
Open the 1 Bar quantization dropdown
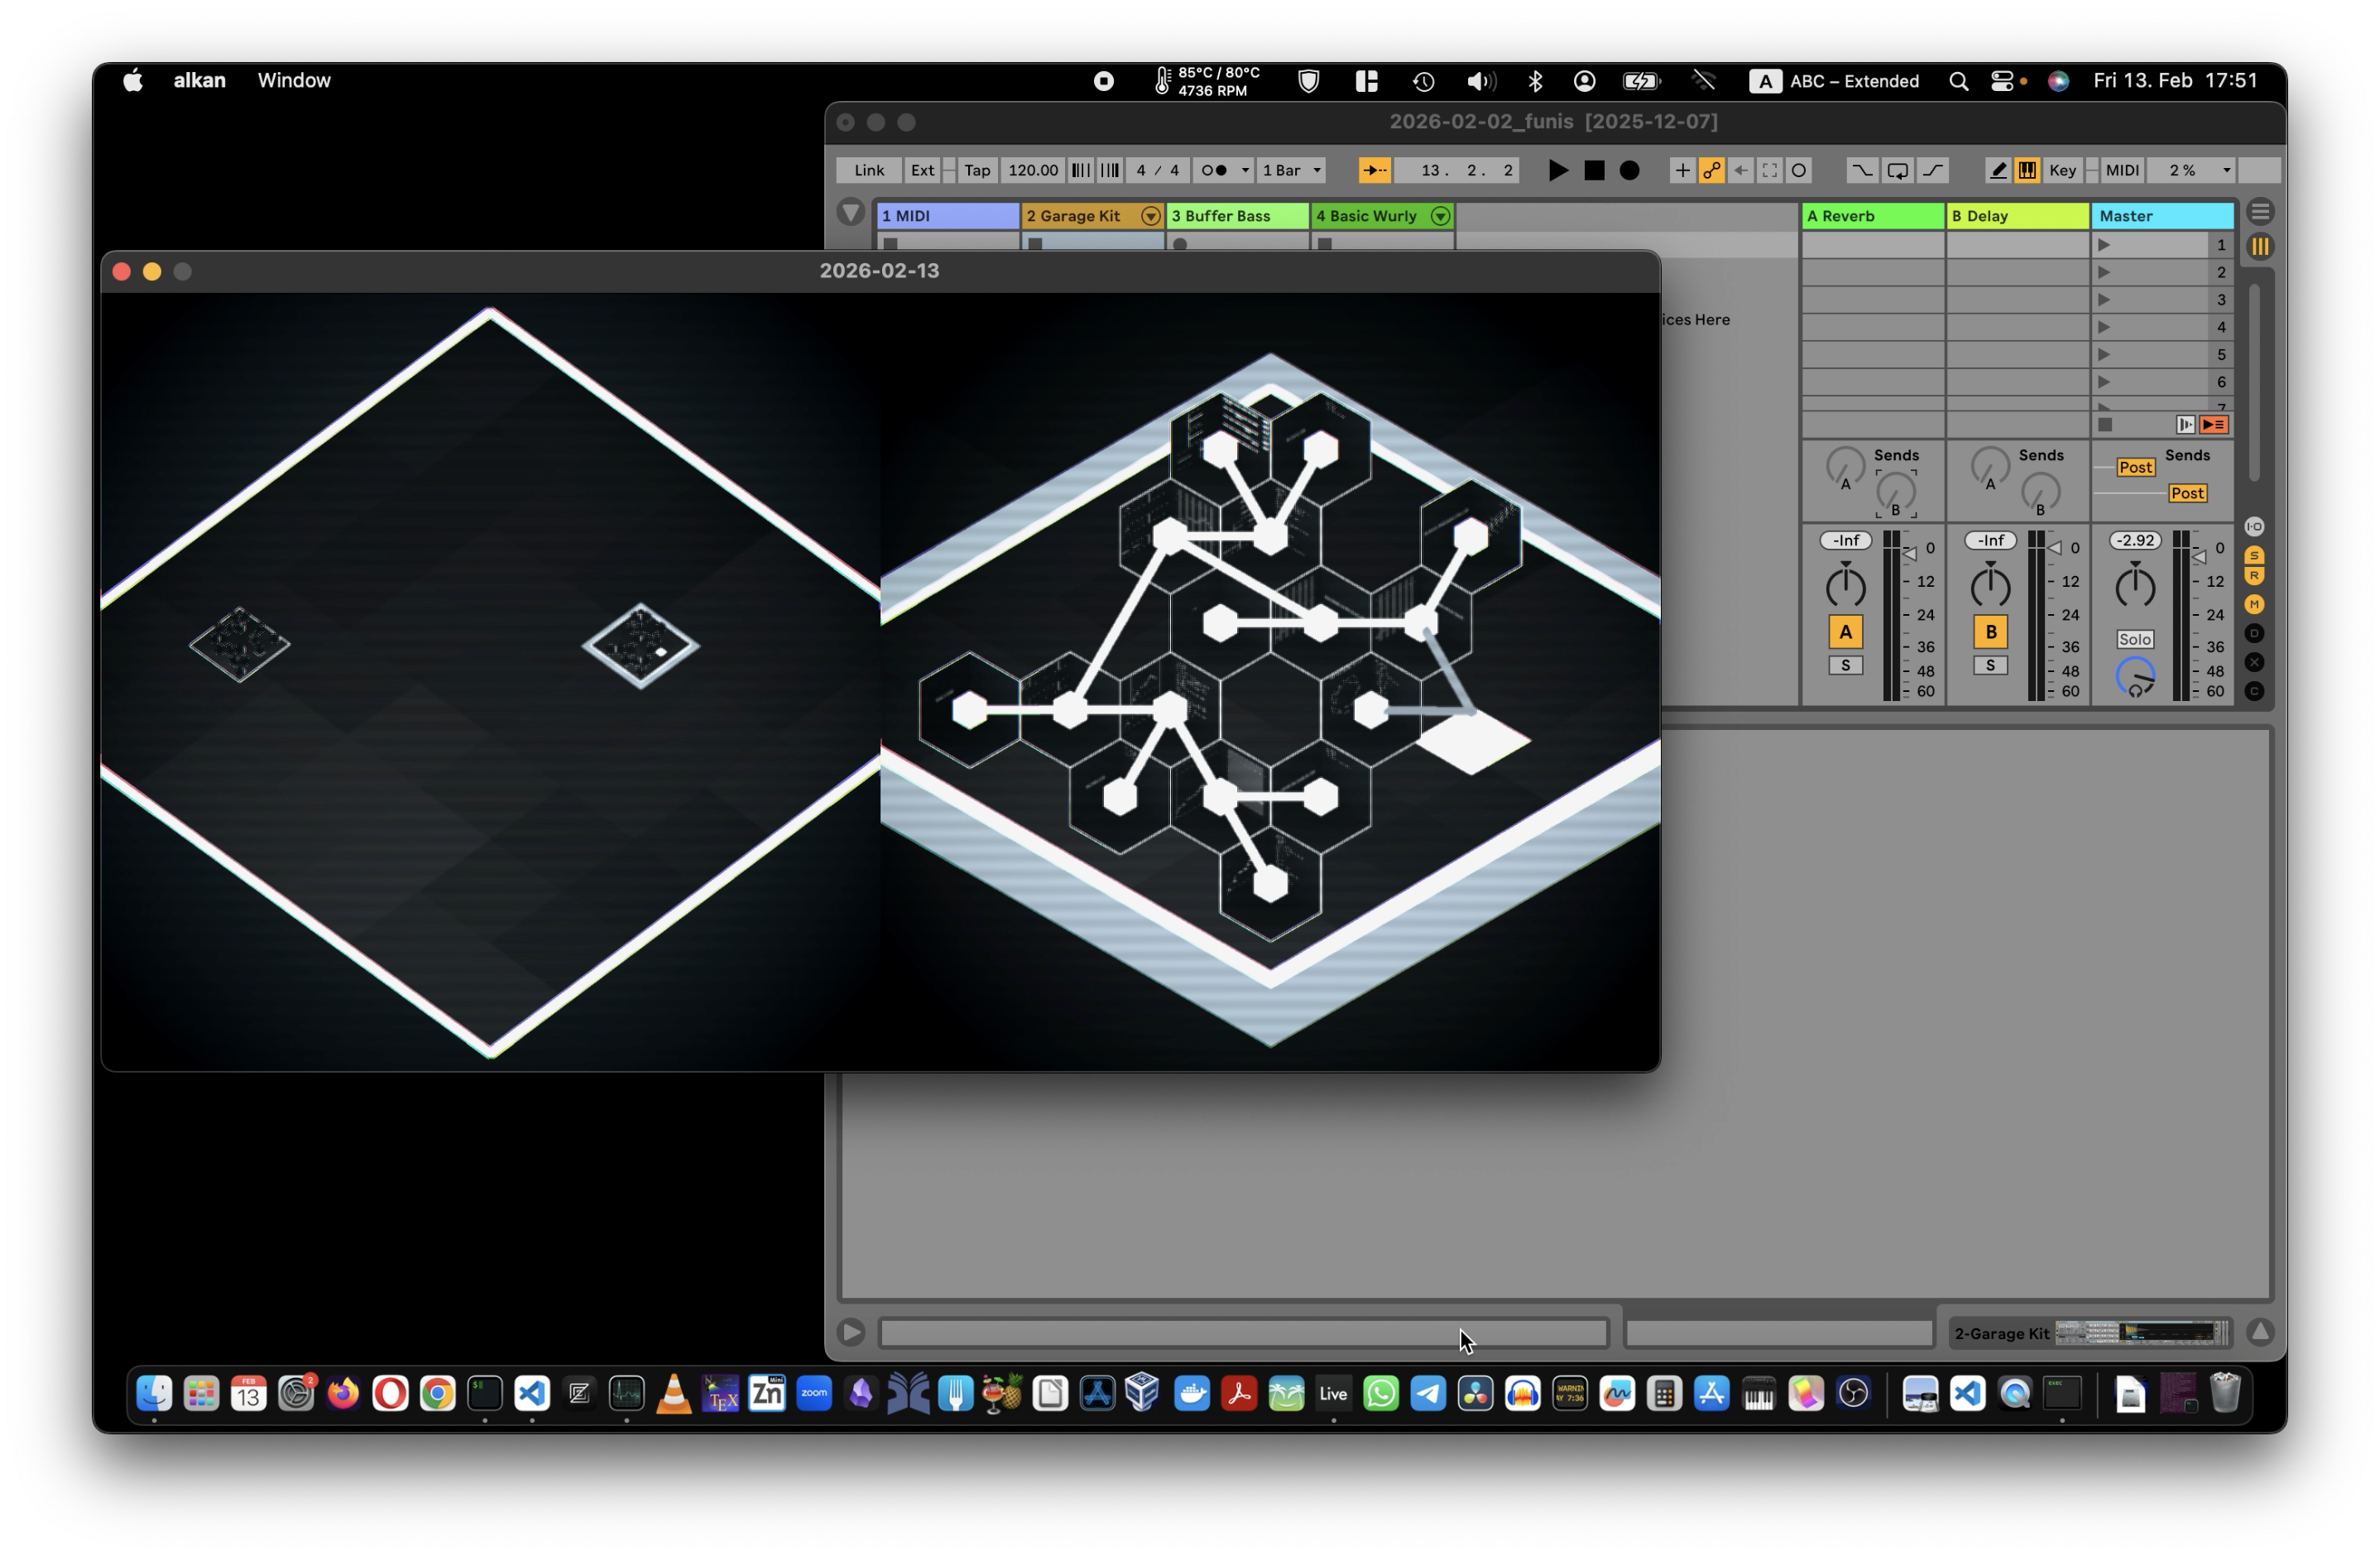coord(1292,171)
